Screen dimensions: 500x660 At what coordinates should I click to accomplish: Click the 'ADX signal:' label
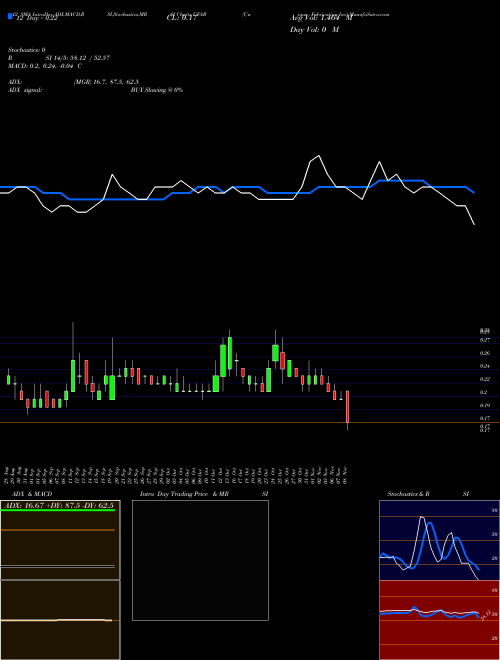click(x=25, y=90)
